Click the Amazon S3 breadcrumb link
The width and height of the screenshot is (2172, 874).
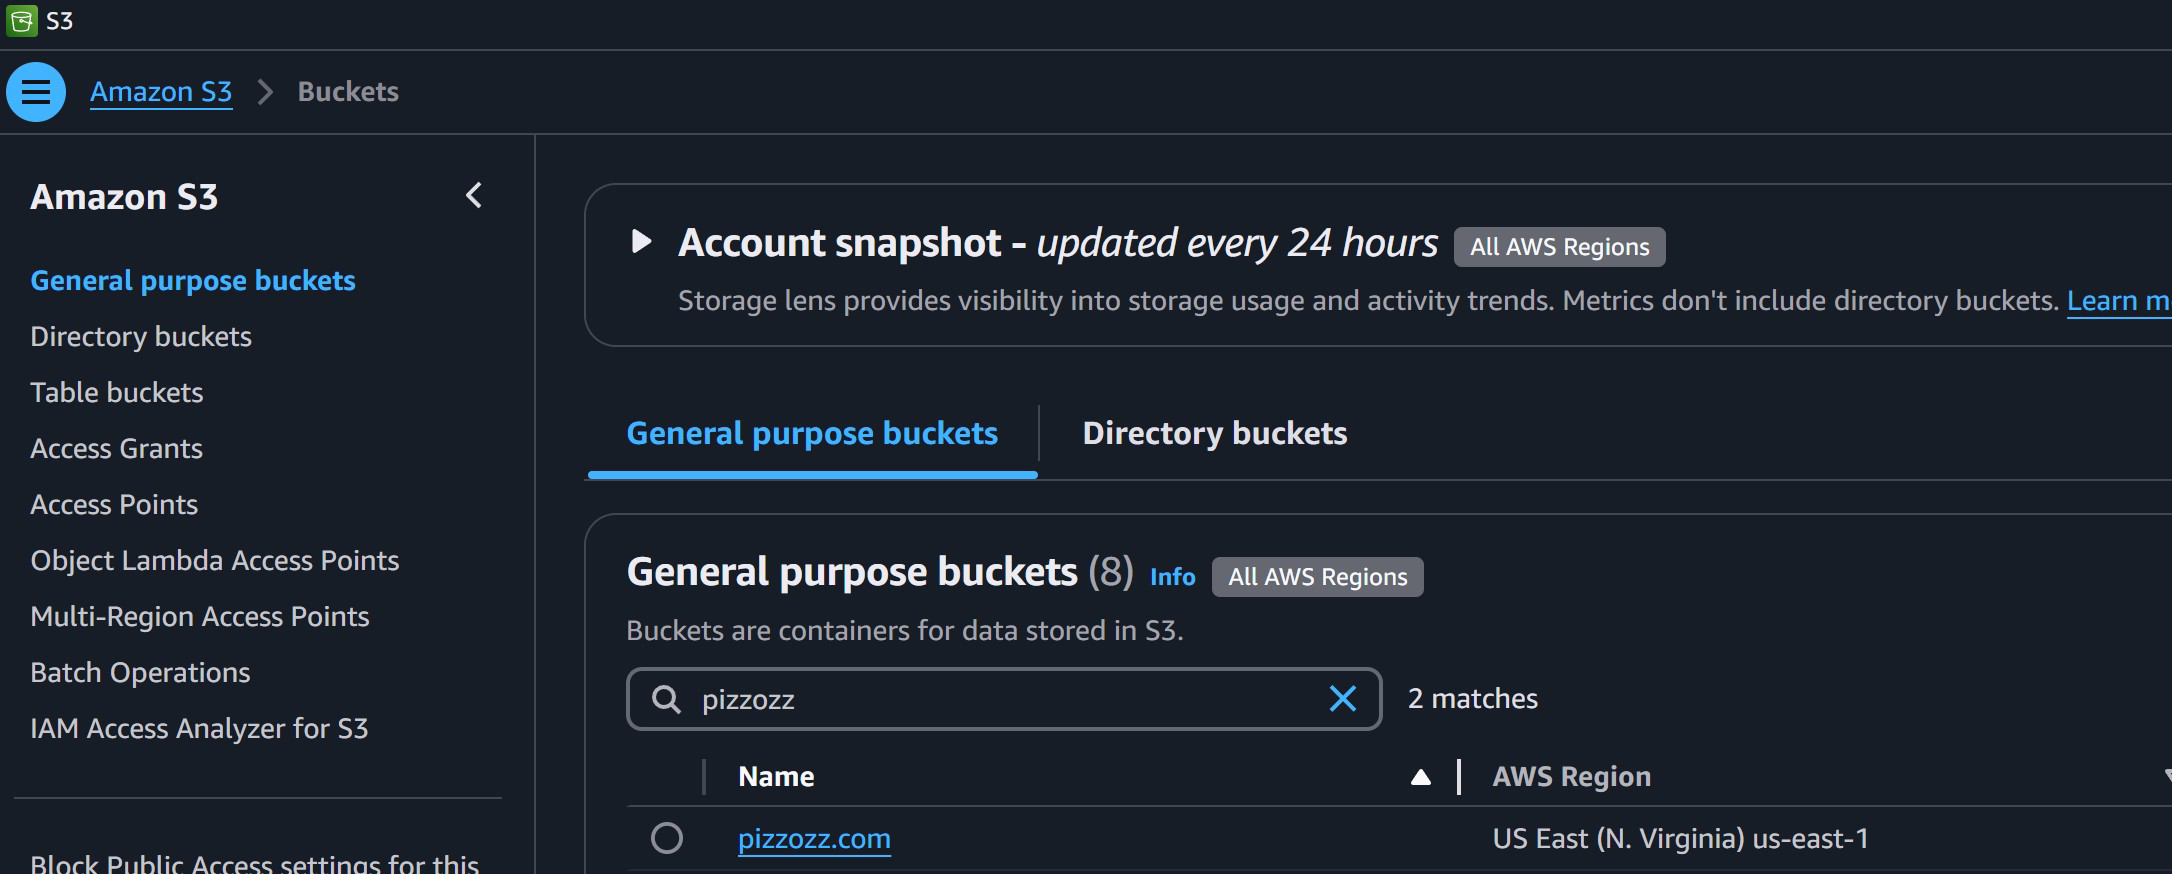[161, 92]
